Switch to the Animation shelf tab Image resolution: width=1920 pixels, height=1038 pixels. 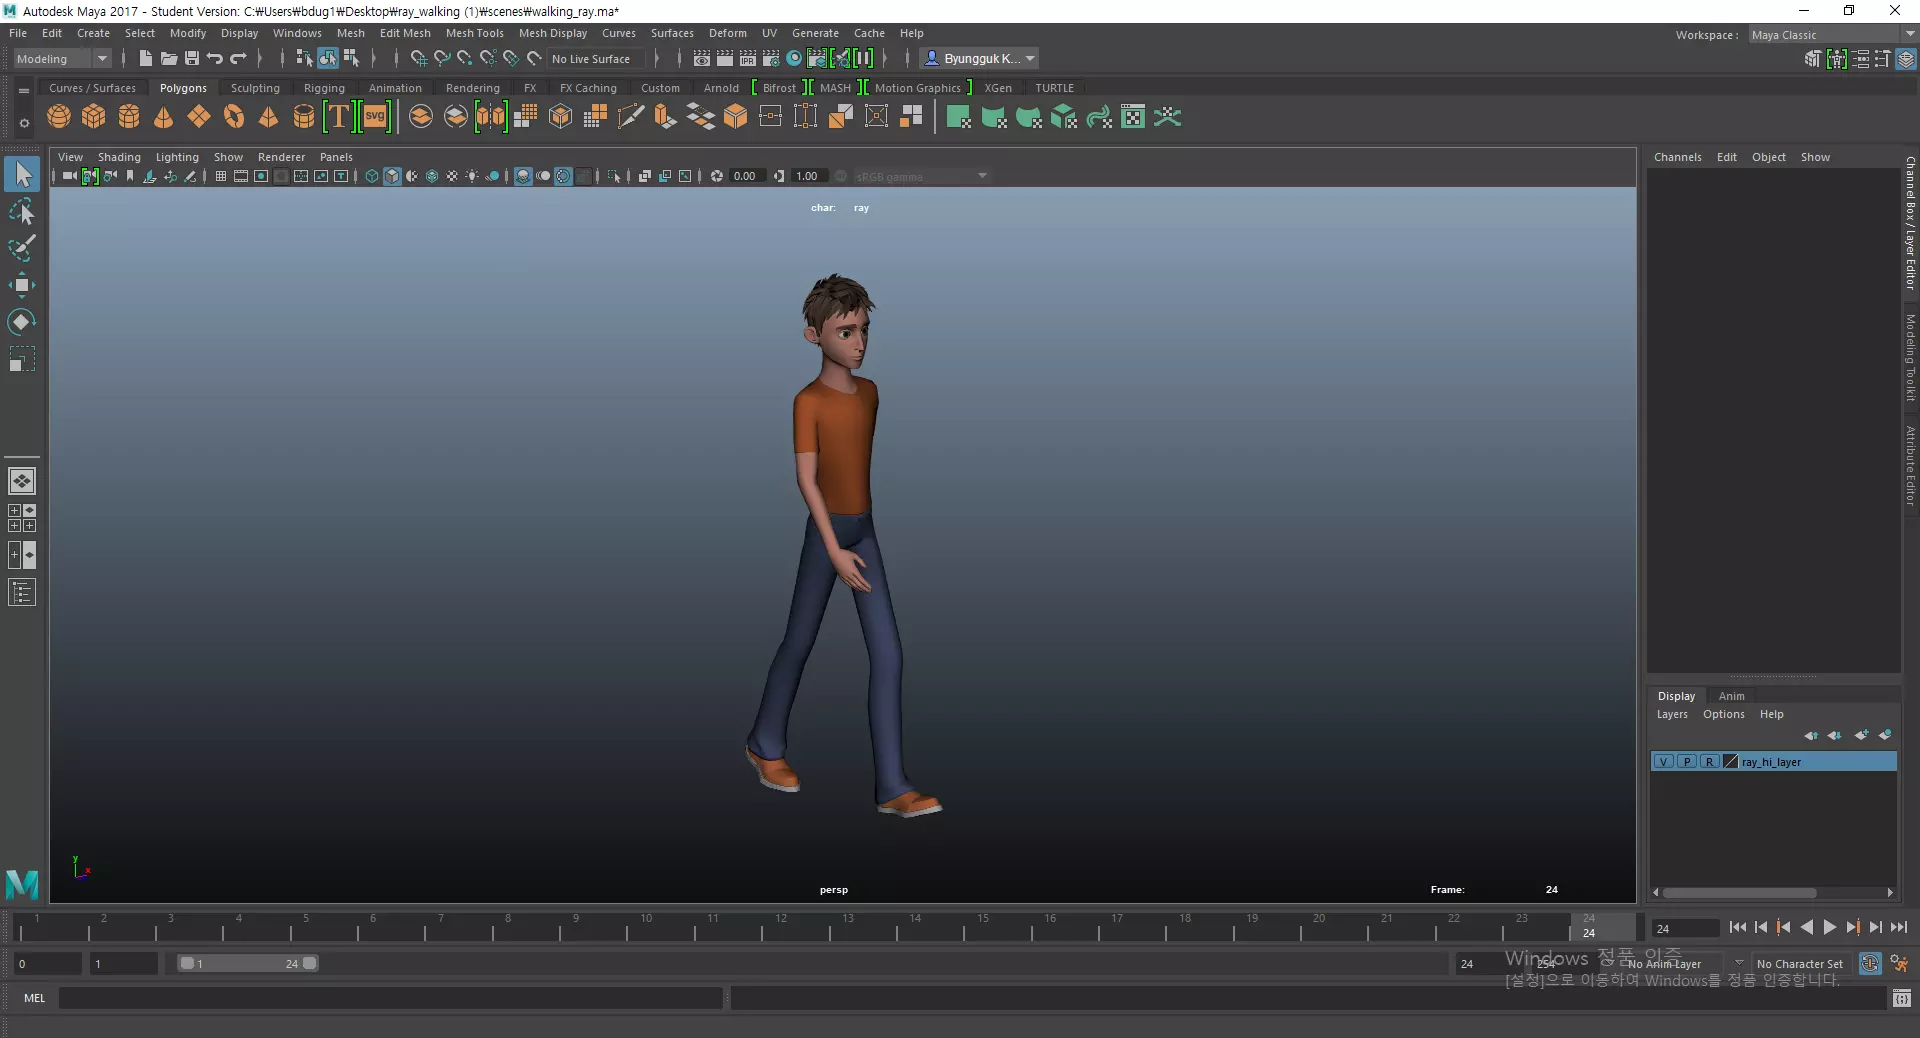(x=395, y=88)
